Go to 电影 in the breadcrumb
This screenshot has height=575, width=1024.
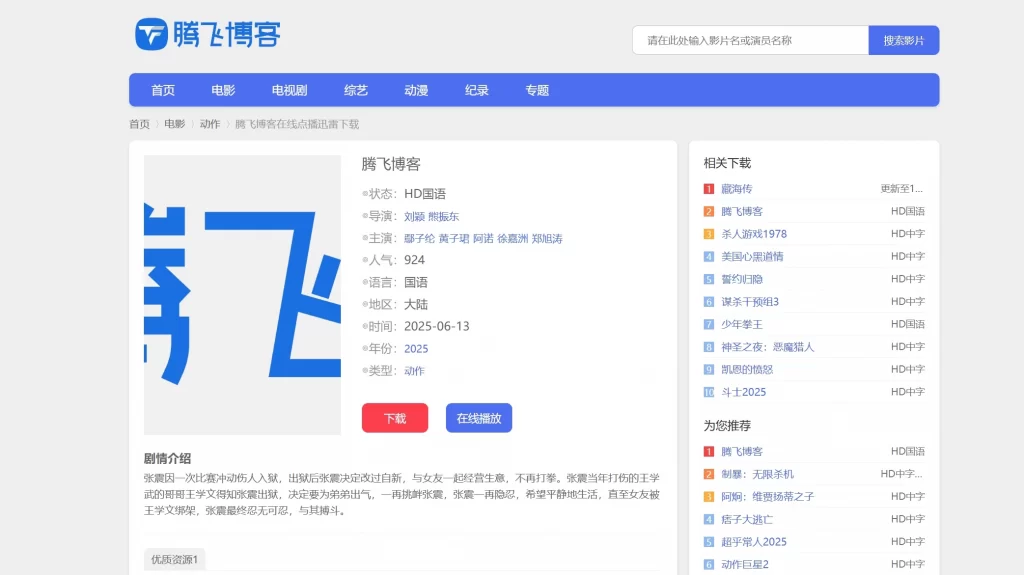point(174,124)
